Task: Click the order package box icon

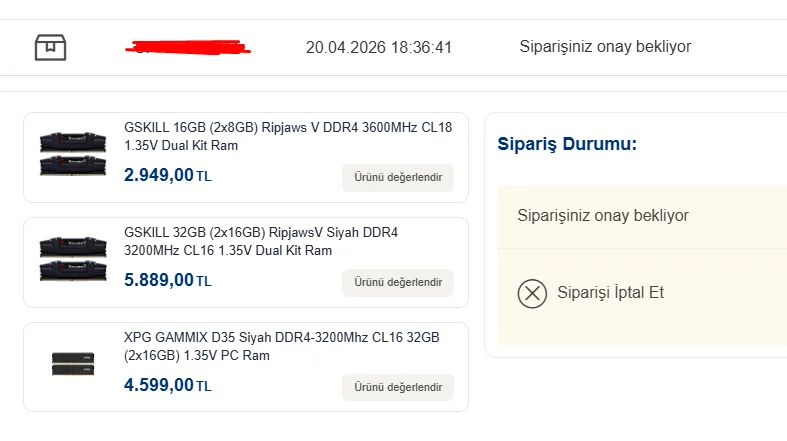Action: 50,47
